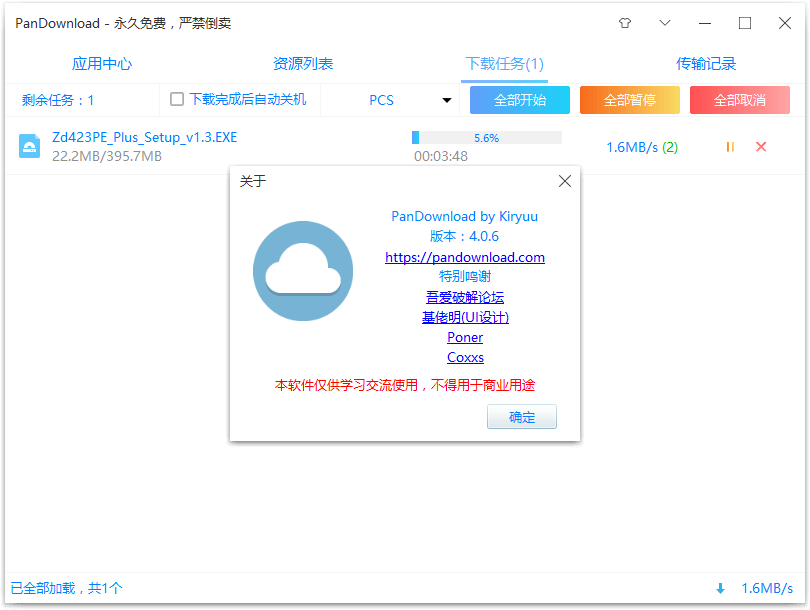Click the download speed arrow in status bar
810x610 pixels.
[x=720, y=589]
